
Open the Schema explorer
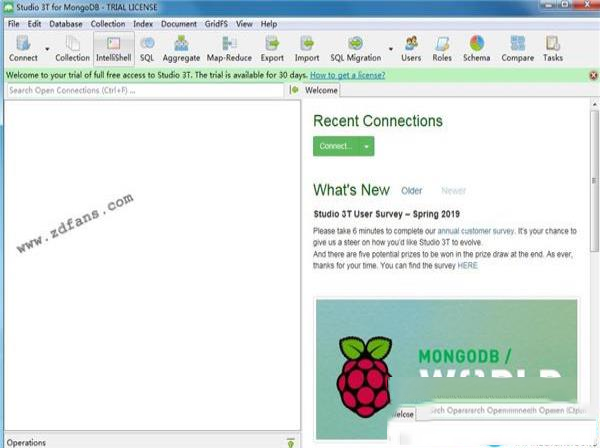click(x=476, y=49)
